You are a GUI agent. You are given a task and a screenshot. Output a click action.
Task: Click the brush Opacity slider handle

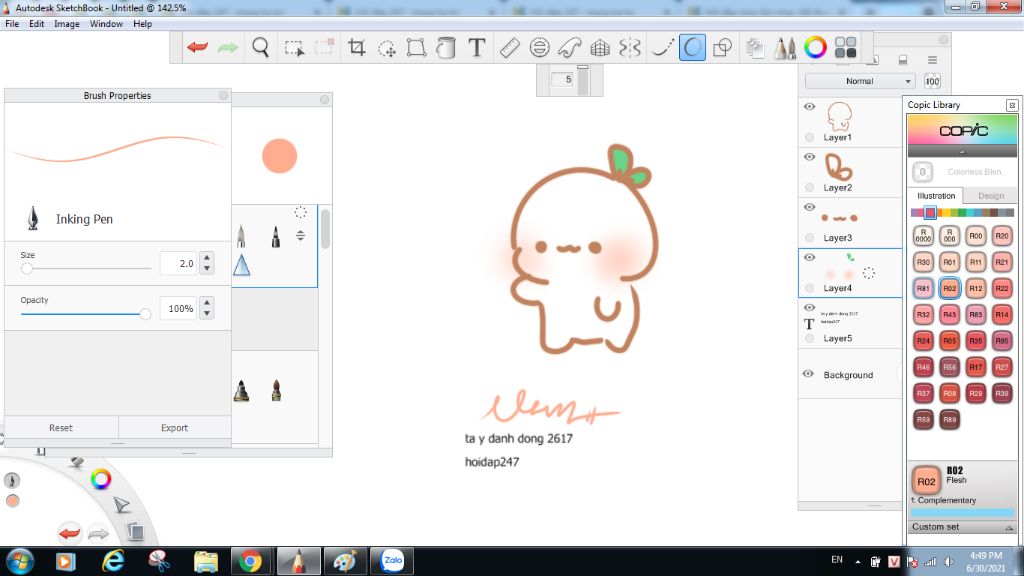click(x=145, y=314)
